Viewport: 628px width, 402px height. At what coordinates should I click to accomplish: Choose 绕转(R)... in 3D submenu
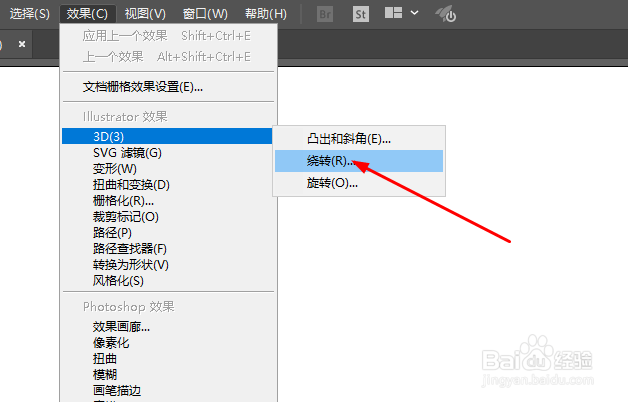tap(359, 161)
